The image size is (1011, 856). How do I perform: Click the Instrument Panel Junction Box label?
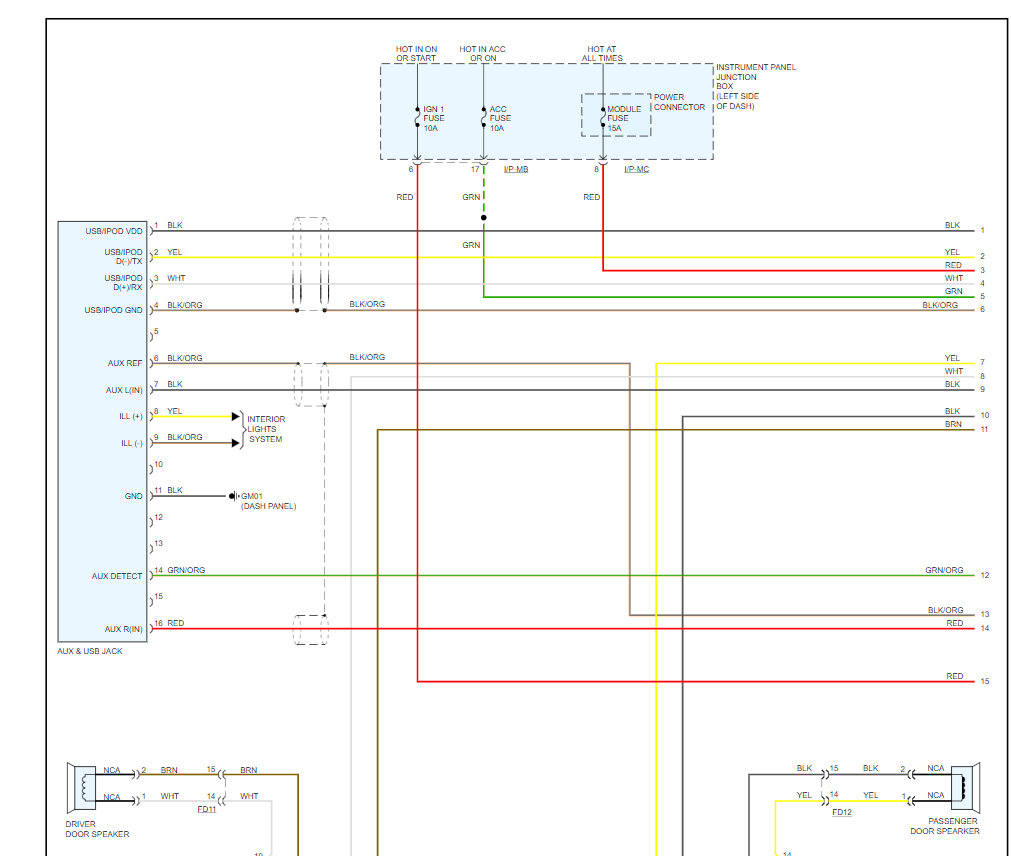pos(756,86)
